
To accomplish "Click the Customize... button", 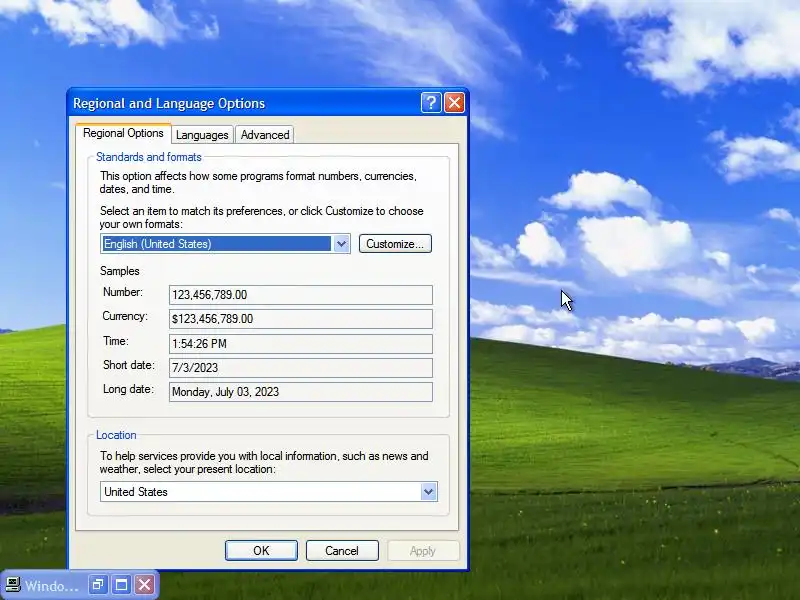I will (x=395, y=244).
